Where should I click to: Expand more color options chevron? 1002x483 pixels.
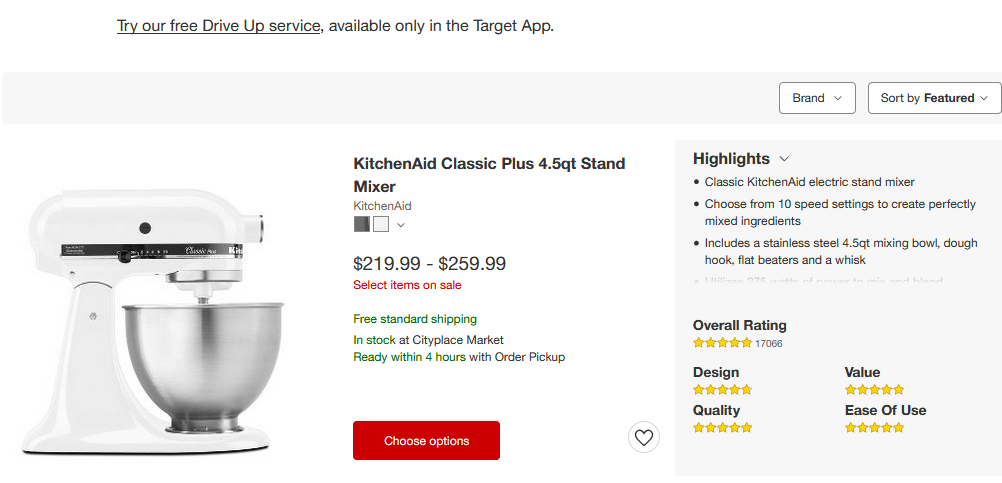(401, 225)
